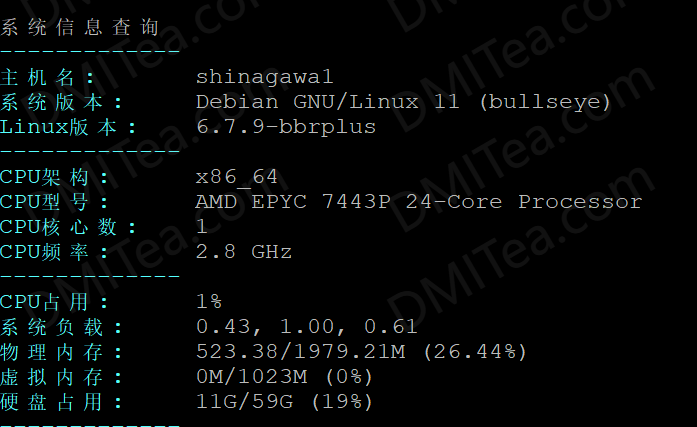697x427 pixels.
Task: Click the 系统负载 label
Action: [x=61, y=327]
